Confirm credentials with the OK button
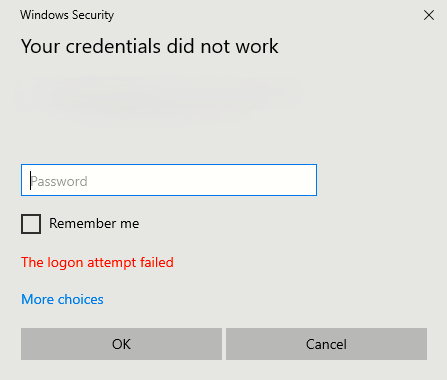 (x=121, y=344)
